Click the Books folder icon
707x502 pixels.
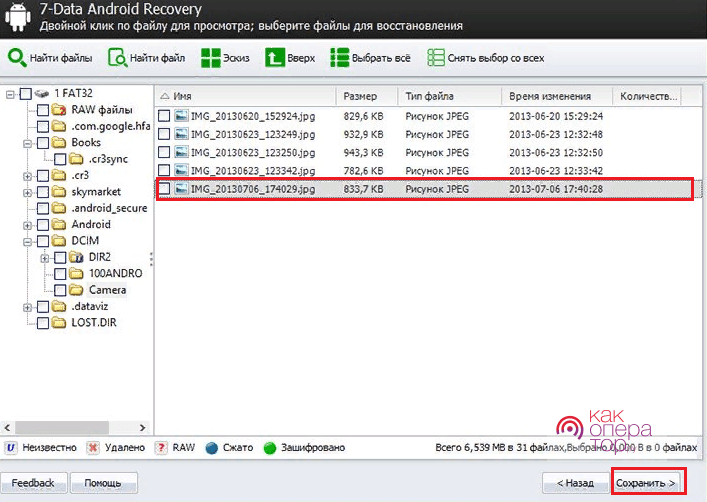(x=59, y=143)
